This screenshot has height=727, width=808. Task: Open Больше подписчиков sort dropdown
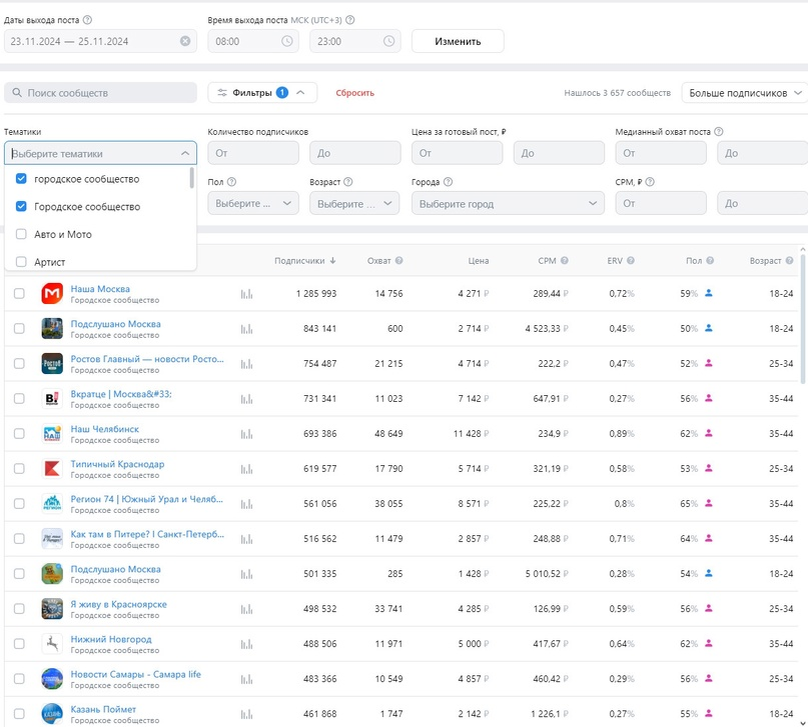click(745, 93)
